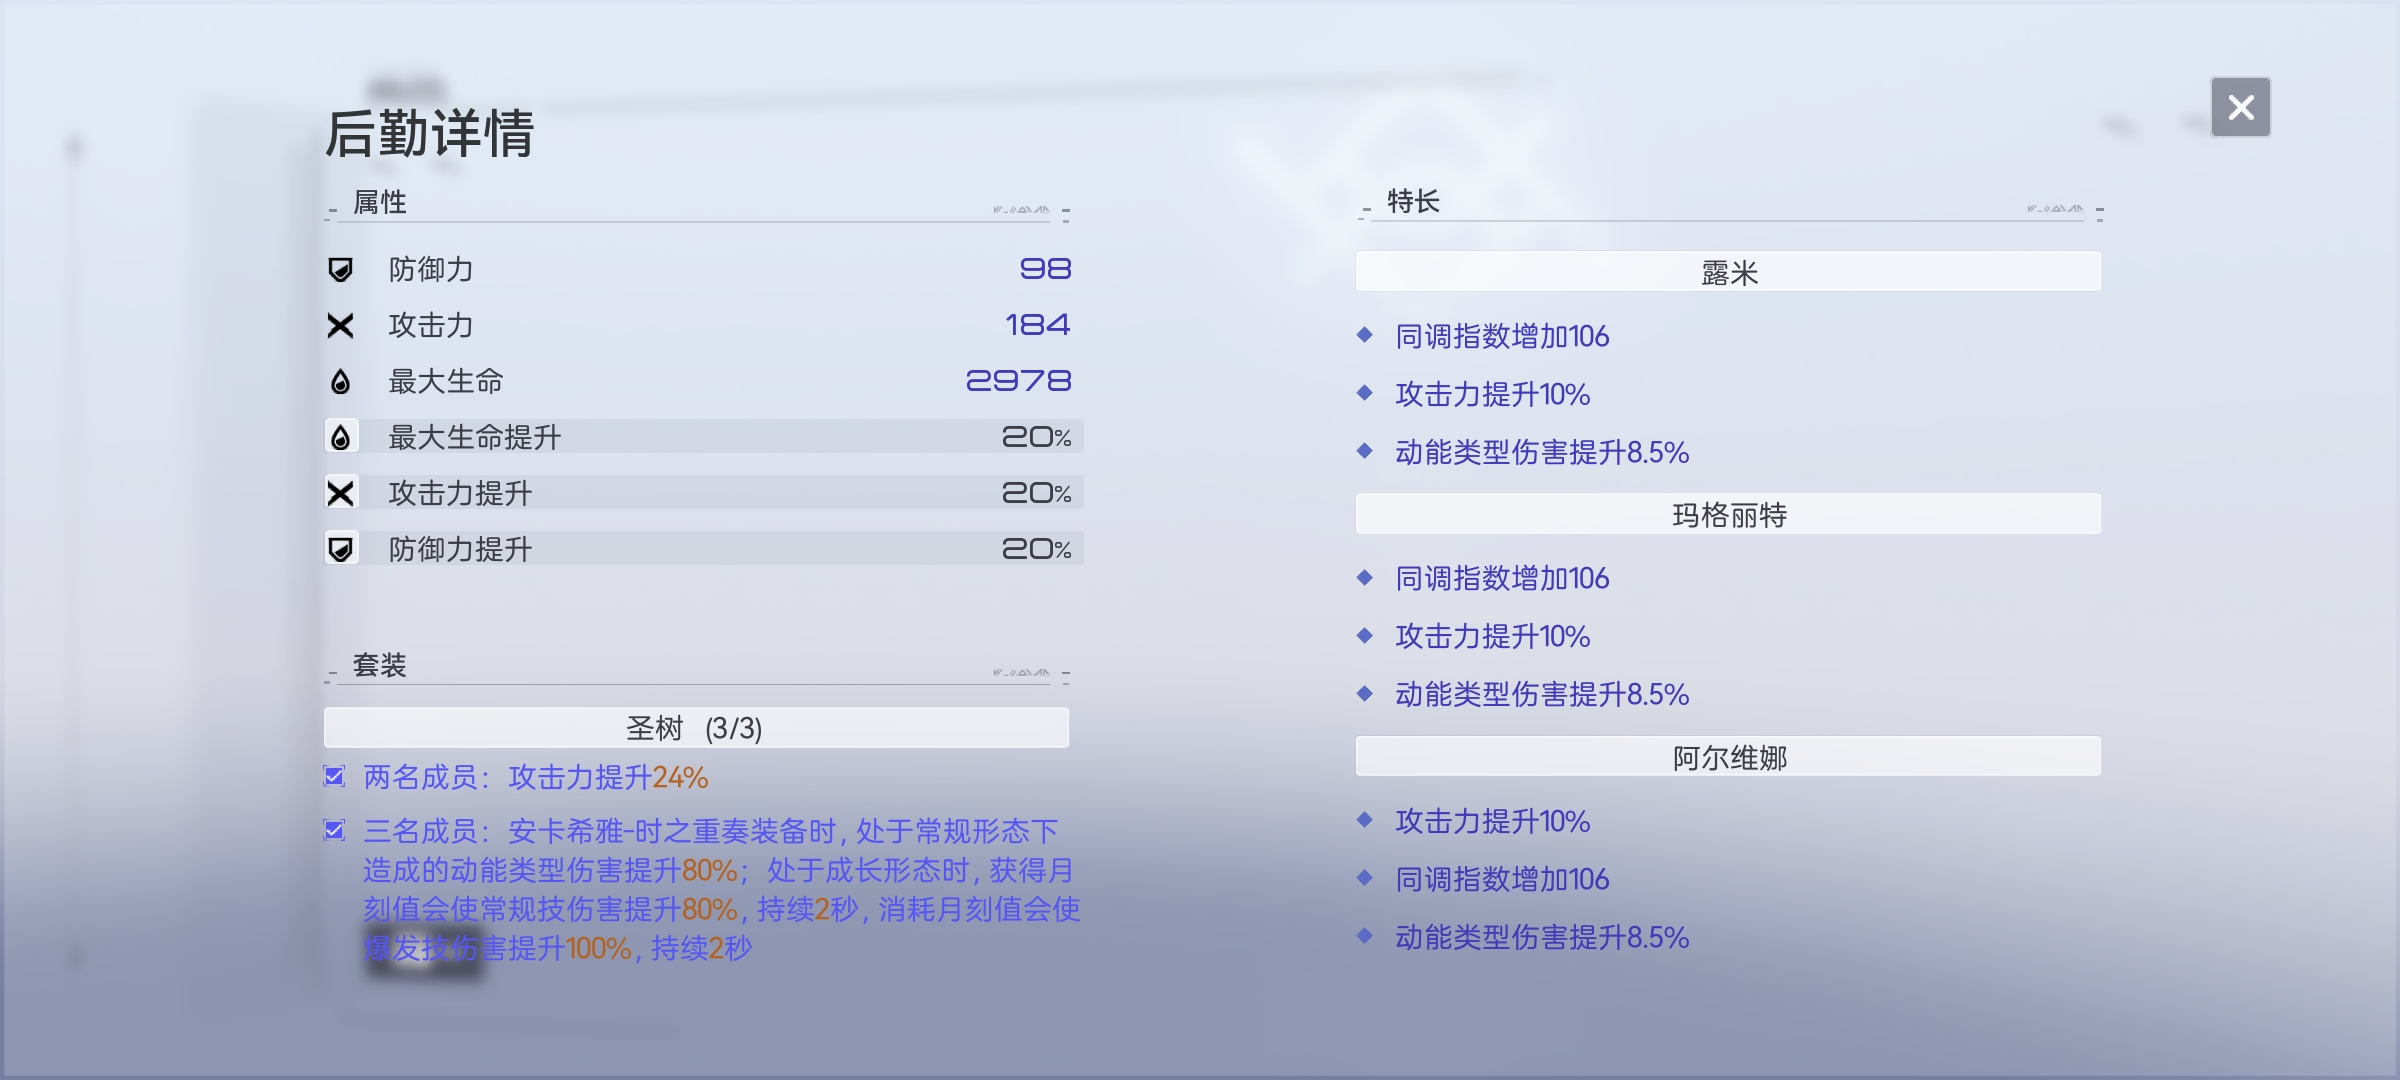
Task: Click 阿尔维娜's 同调指数增加106 entry
Action: 1502,879
